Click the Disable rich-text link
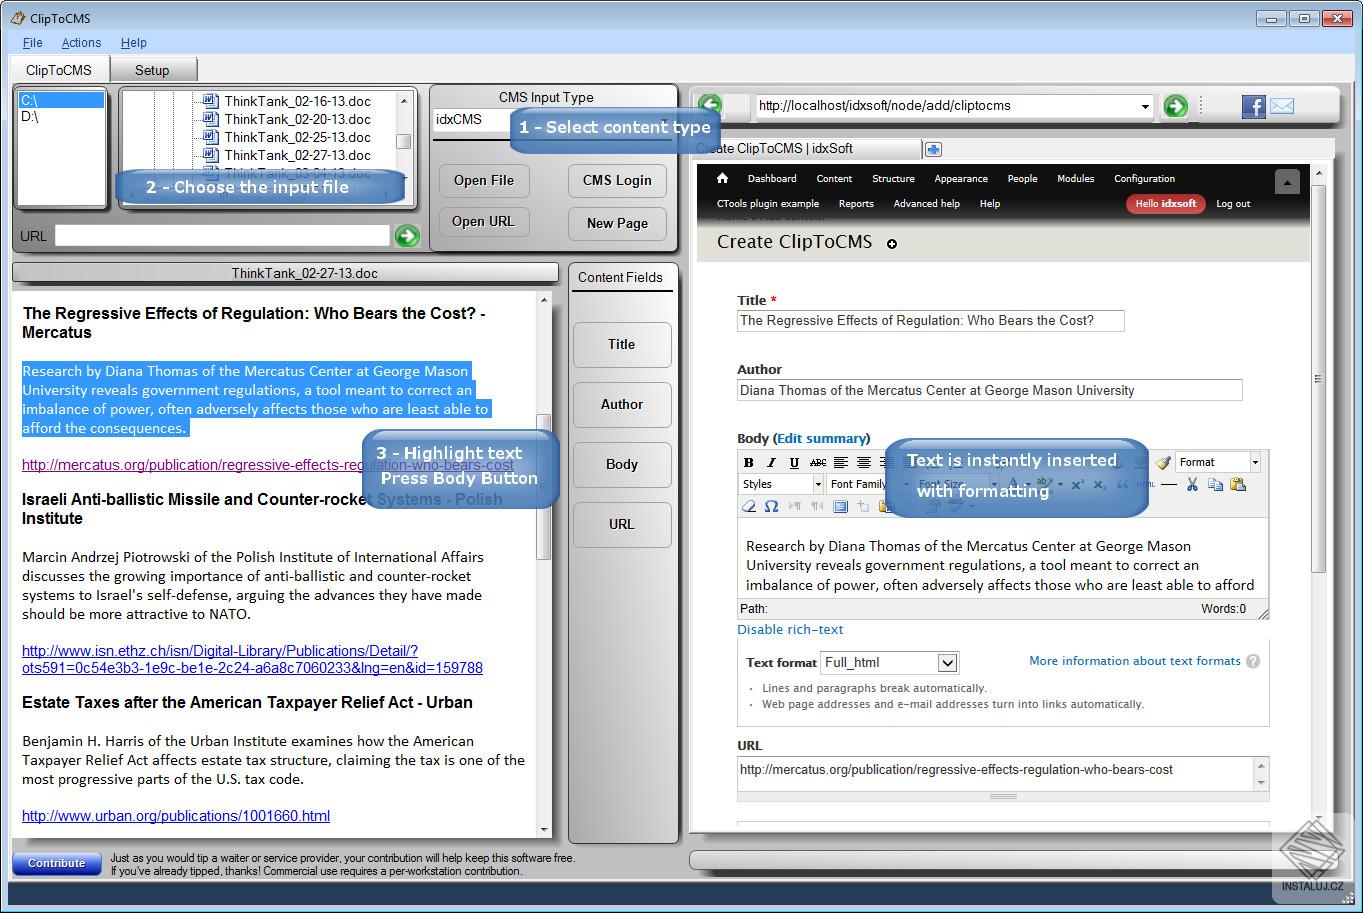Viewport: 1363px width, 913px height. [x=790, y=630]
